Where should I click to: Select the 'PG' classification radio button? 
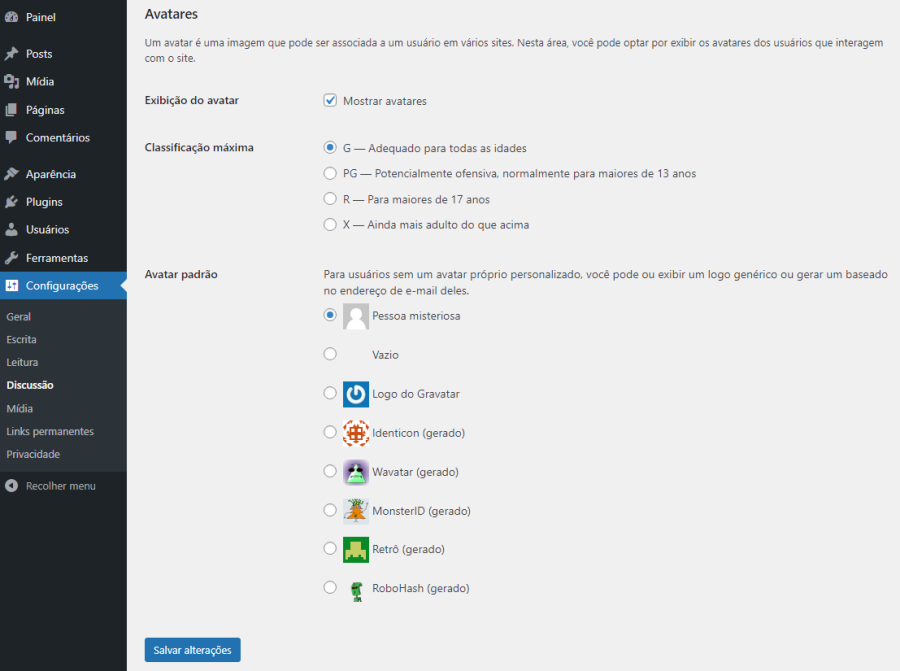[x=330, y=172]
